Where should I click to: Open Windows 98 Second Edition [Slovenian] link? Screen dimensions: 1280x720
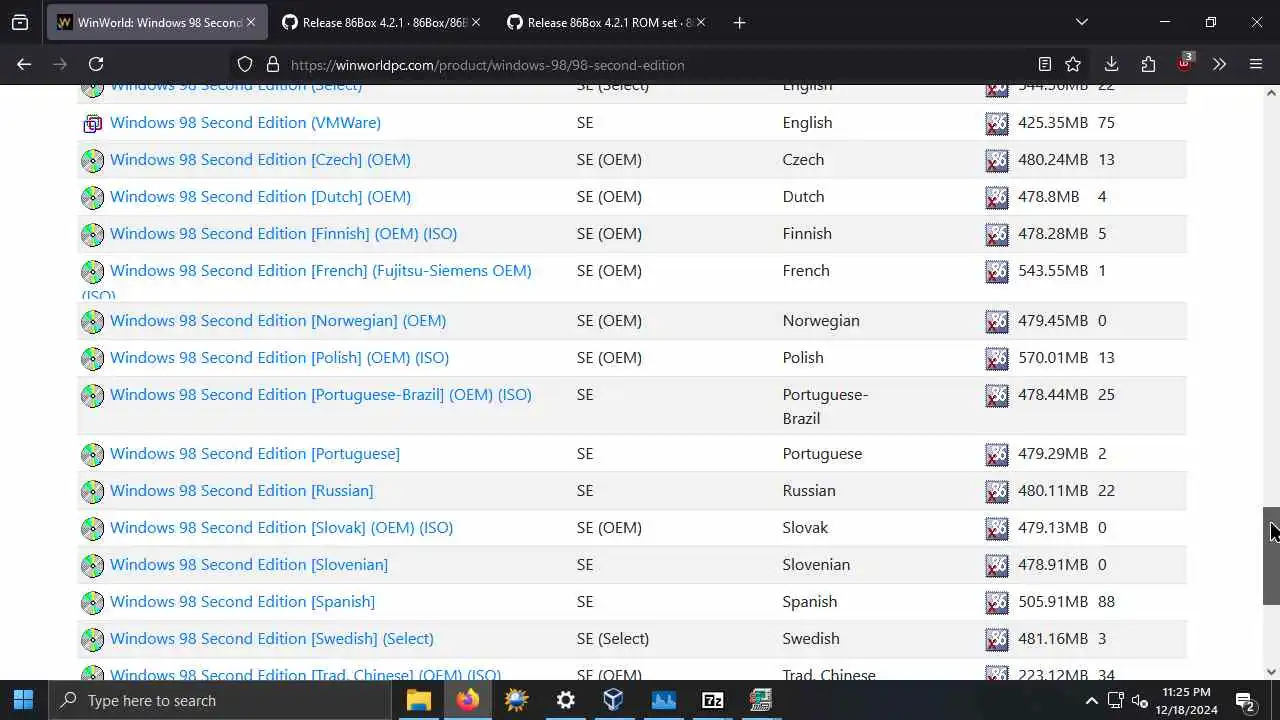pos(249,564)
